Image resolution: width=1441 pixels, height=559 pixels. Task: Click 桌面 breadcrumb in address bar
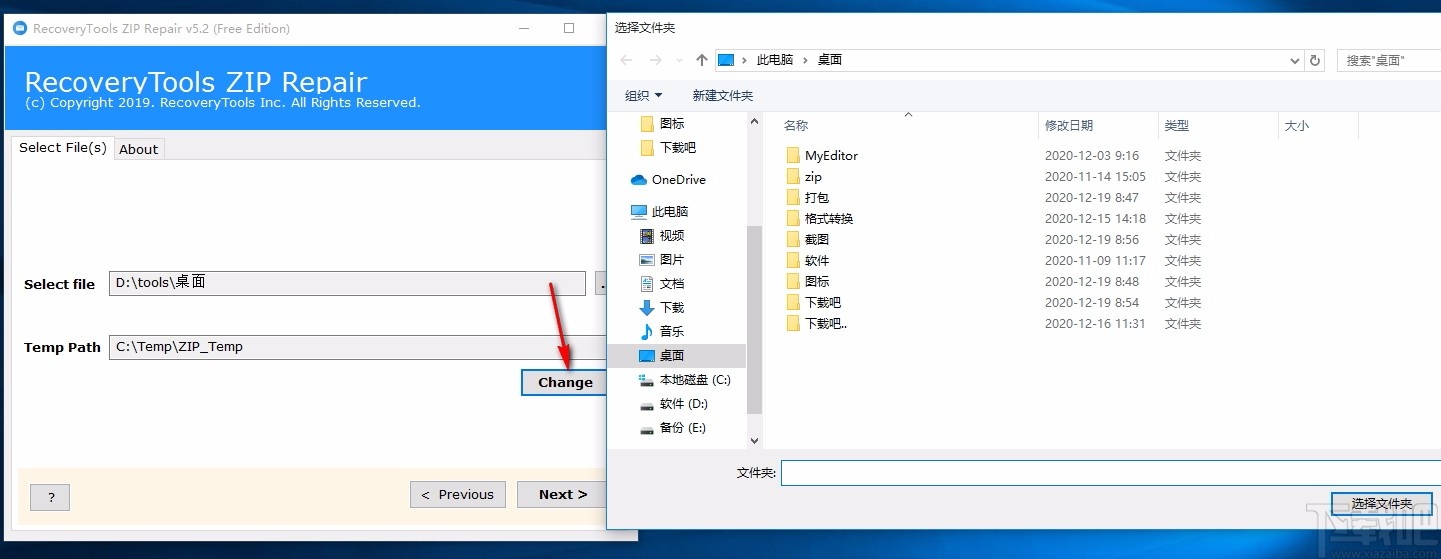pyautogui.click(x=830, y=60)
